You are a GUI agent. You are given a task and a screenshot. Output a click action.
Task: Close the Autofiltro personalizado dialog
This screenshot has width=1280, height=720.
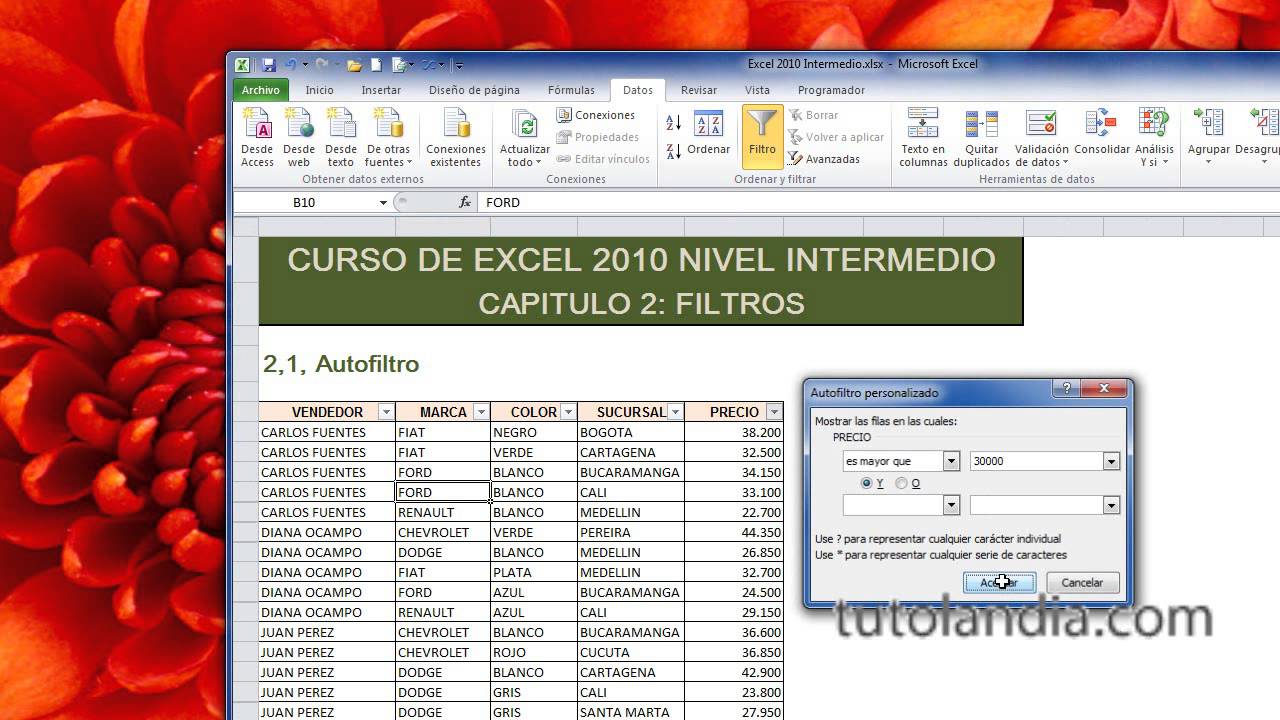pyautogui.click(x=1104, y=389)
